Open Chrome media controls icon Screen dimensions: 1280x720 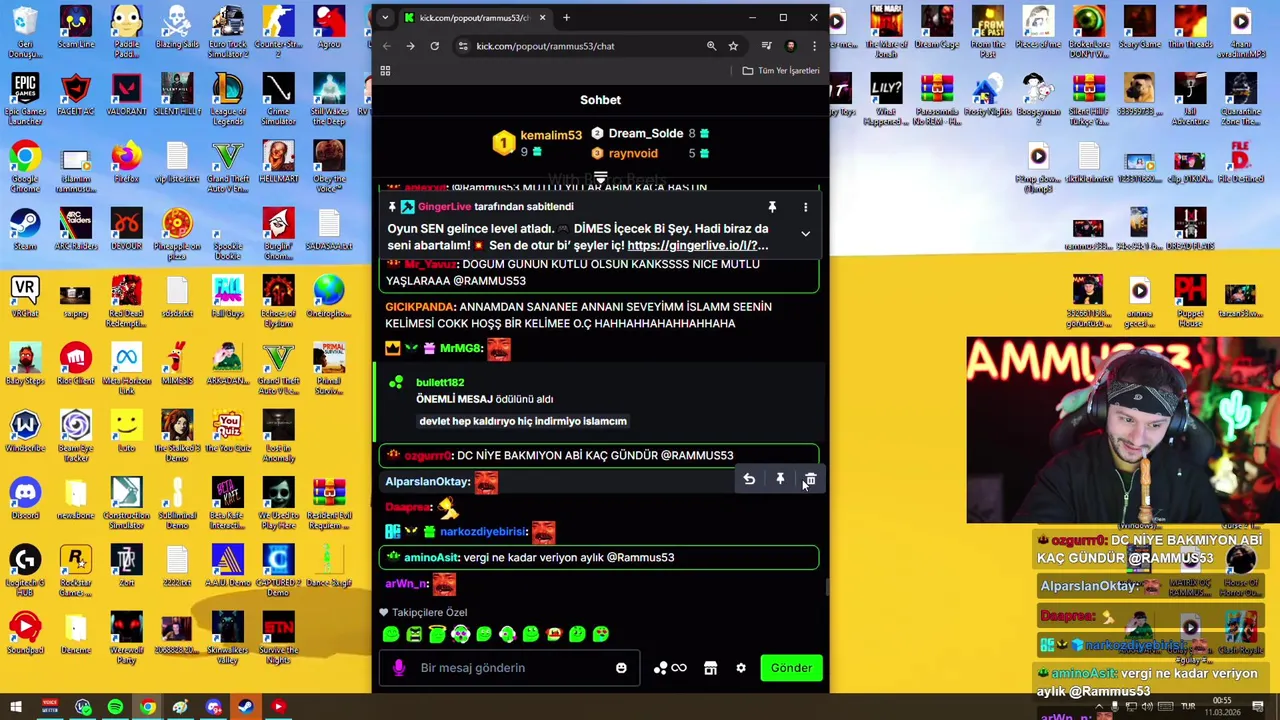[x=766, y=46]
